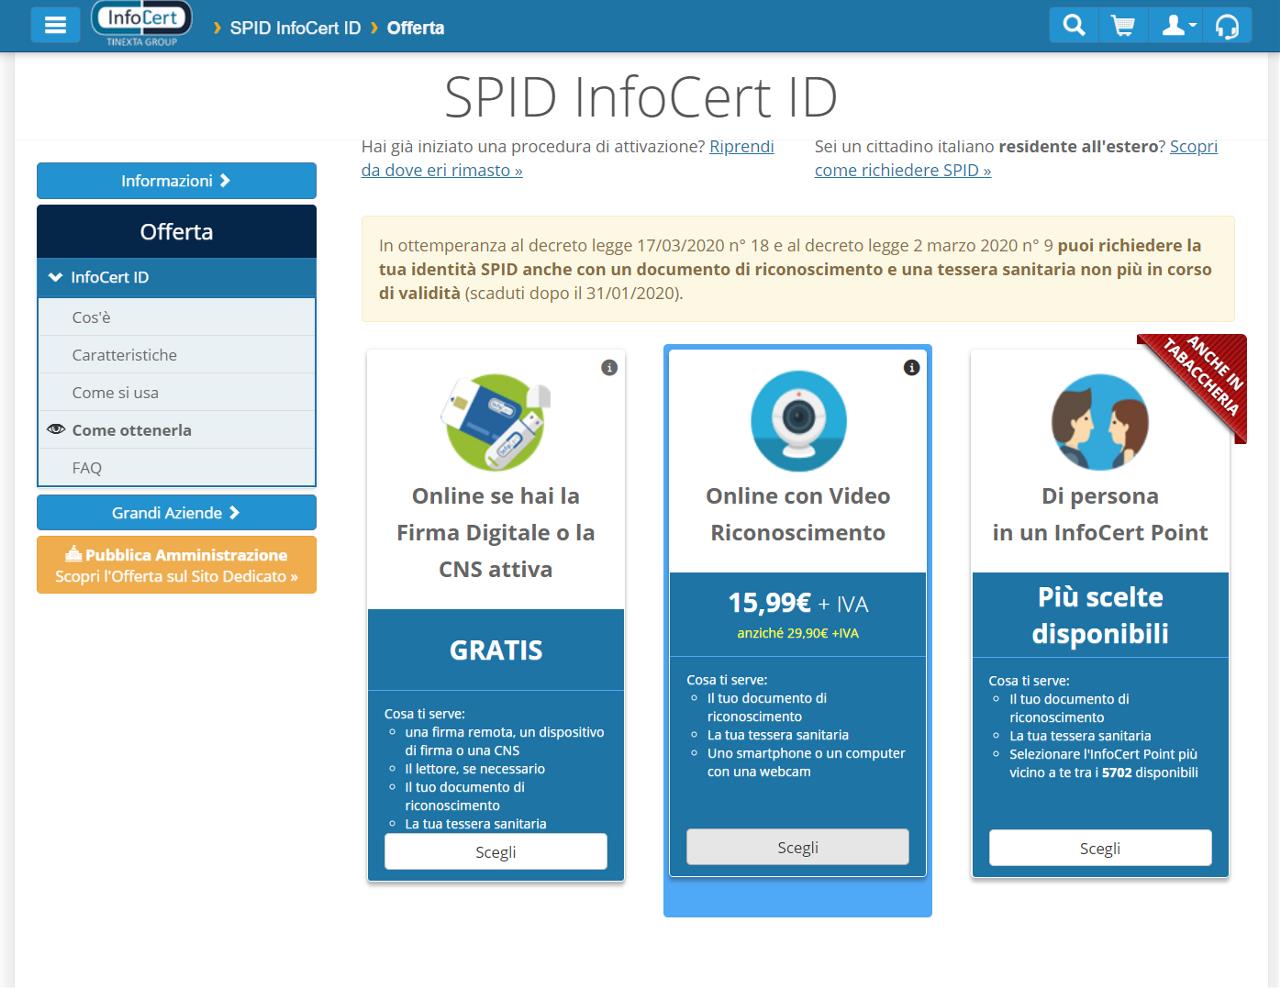Click the eye icon beside Come ottenerla
This screenshot has height=988, width=1280.
click(56, 429)
